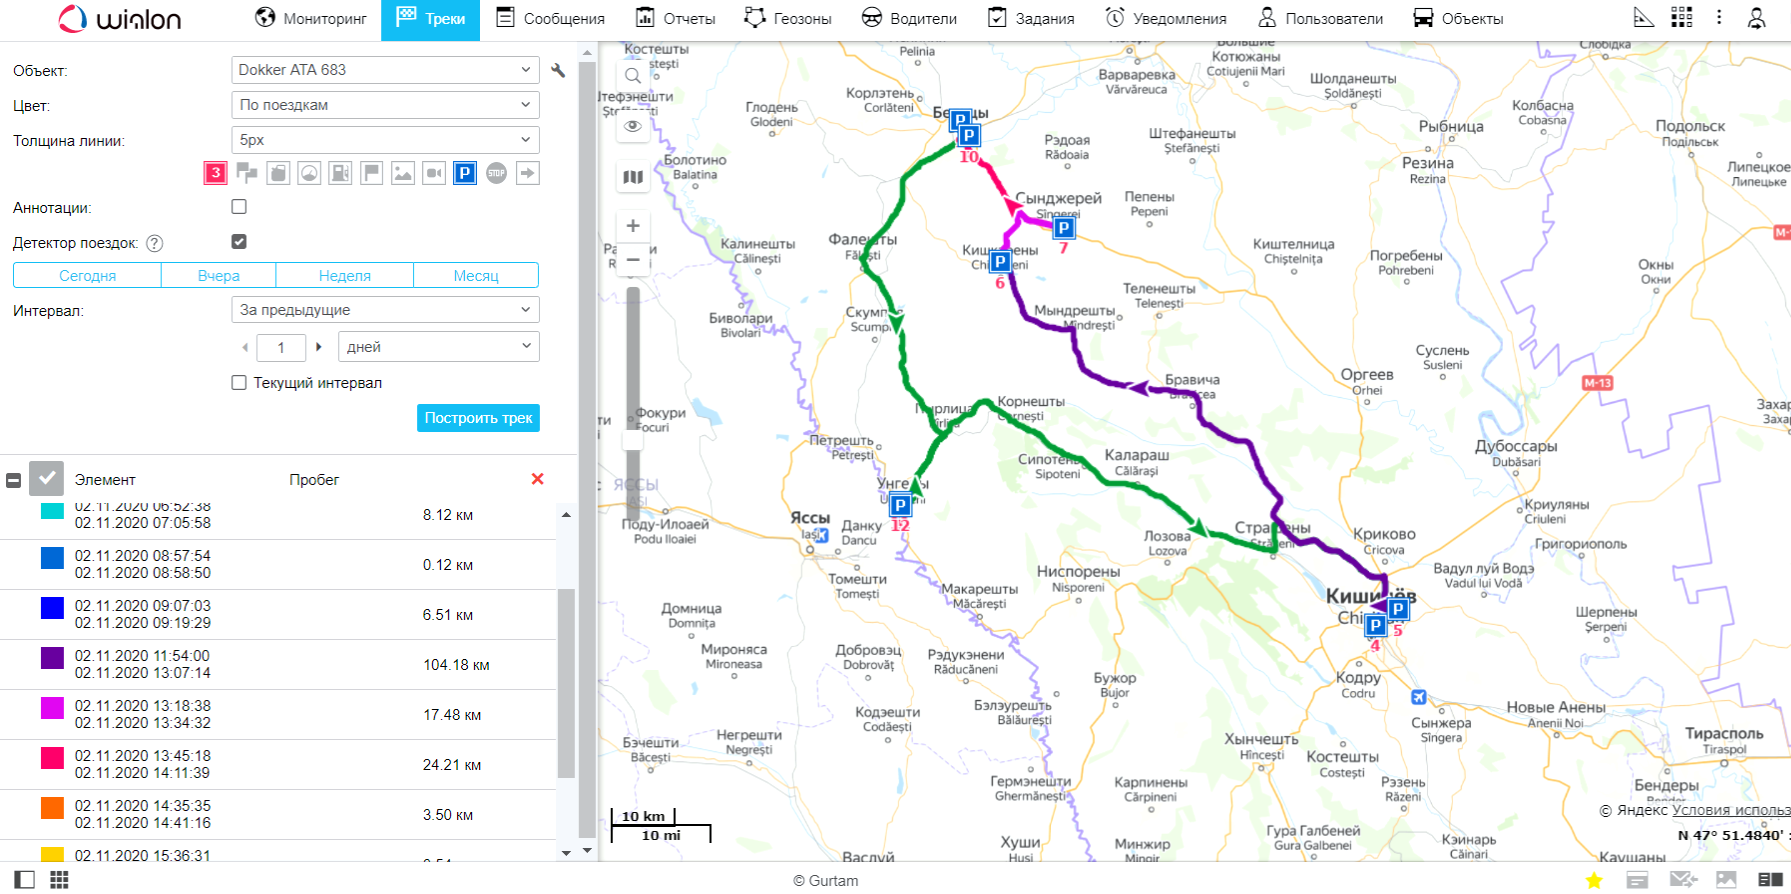The height and width of the screenshot is (894, 1791).
Task: Click the wrench icon beside object selector
Action: (558, 71)
